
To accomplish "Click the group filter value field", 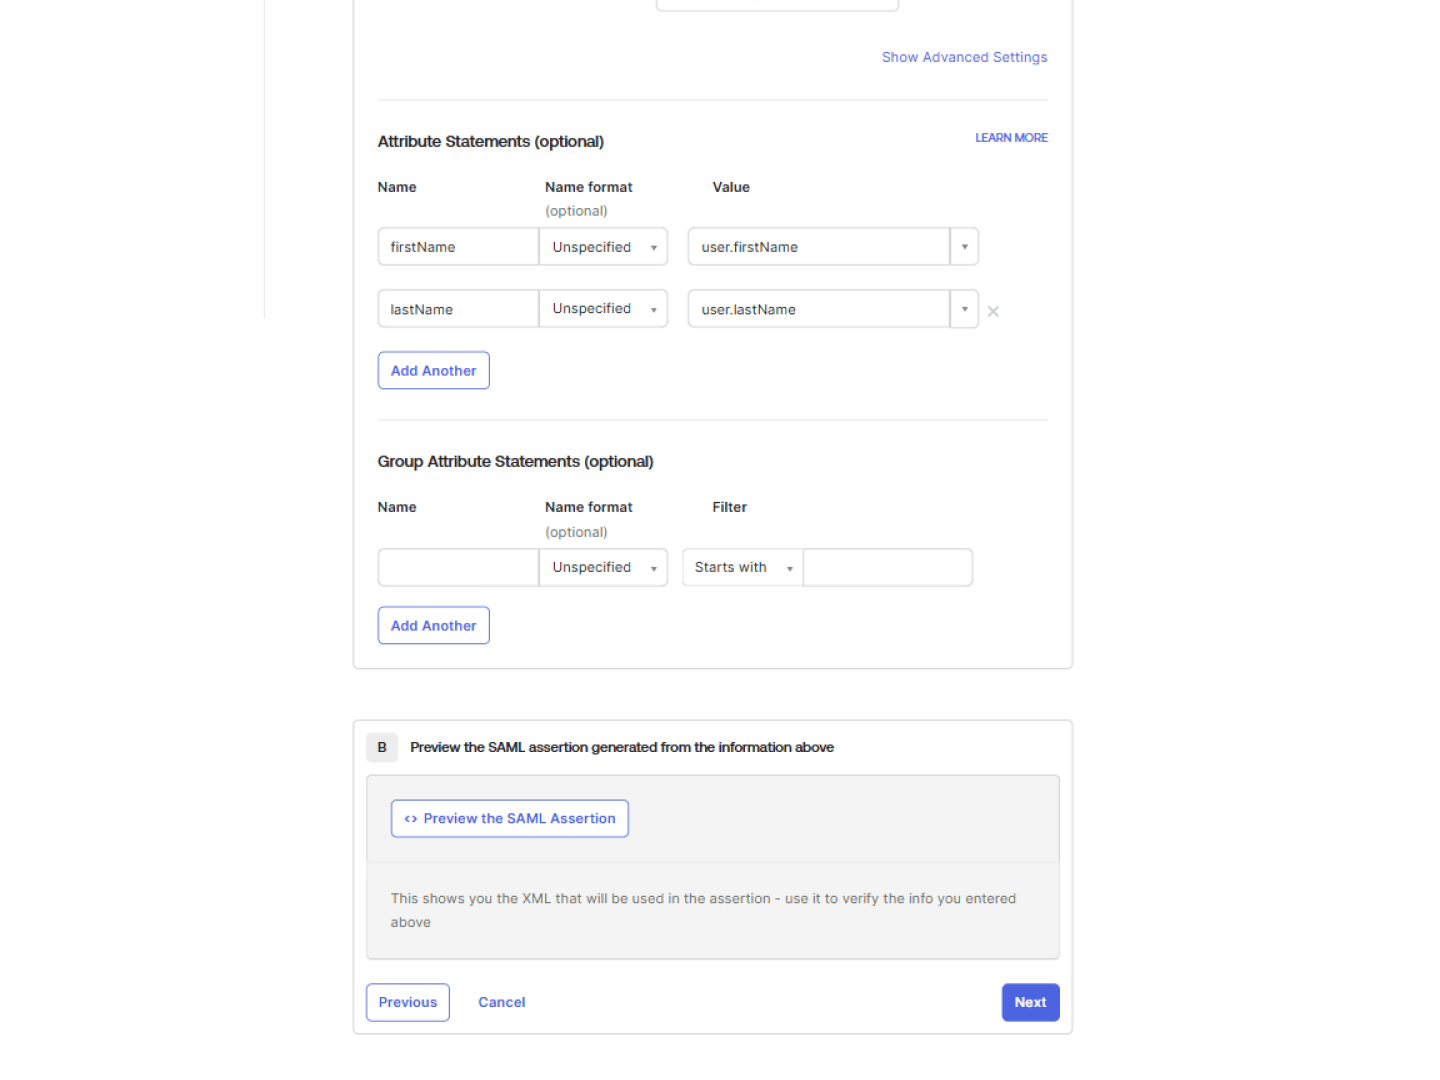I will pos(887,567).
